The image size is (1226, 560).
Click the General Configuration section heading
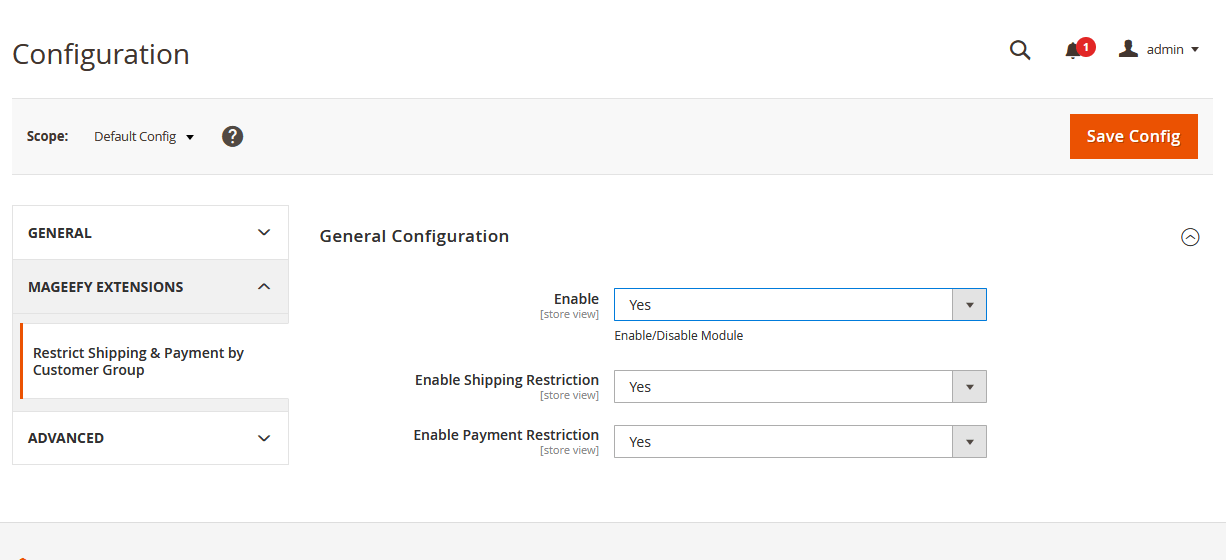414,236
